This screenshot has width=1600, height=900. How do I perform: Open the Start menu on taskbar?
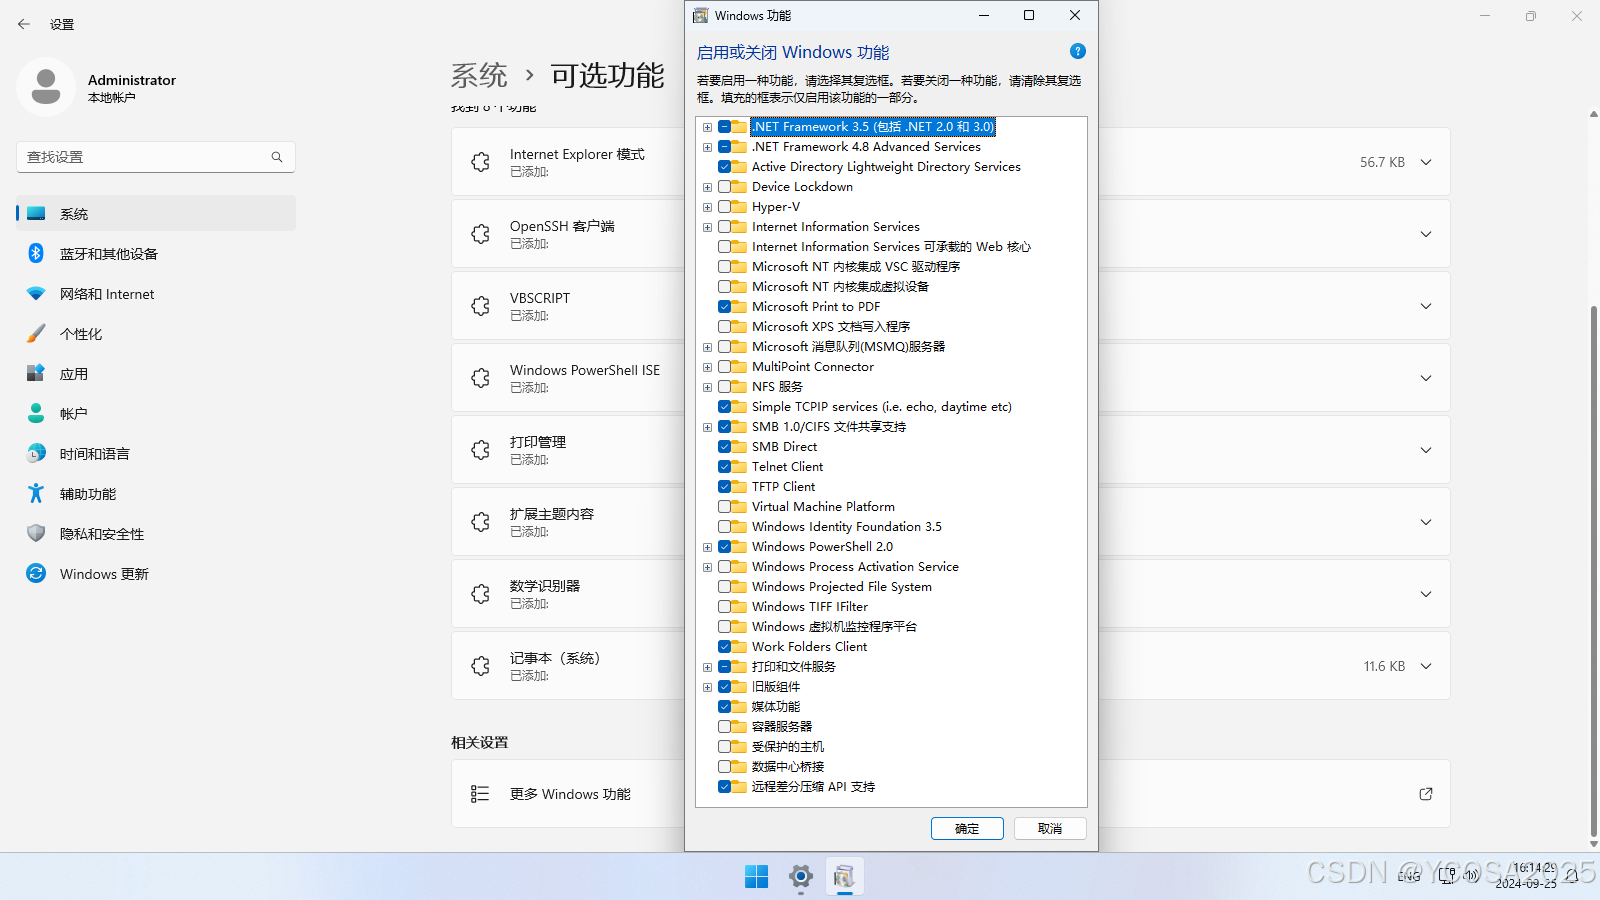[757, 877]
